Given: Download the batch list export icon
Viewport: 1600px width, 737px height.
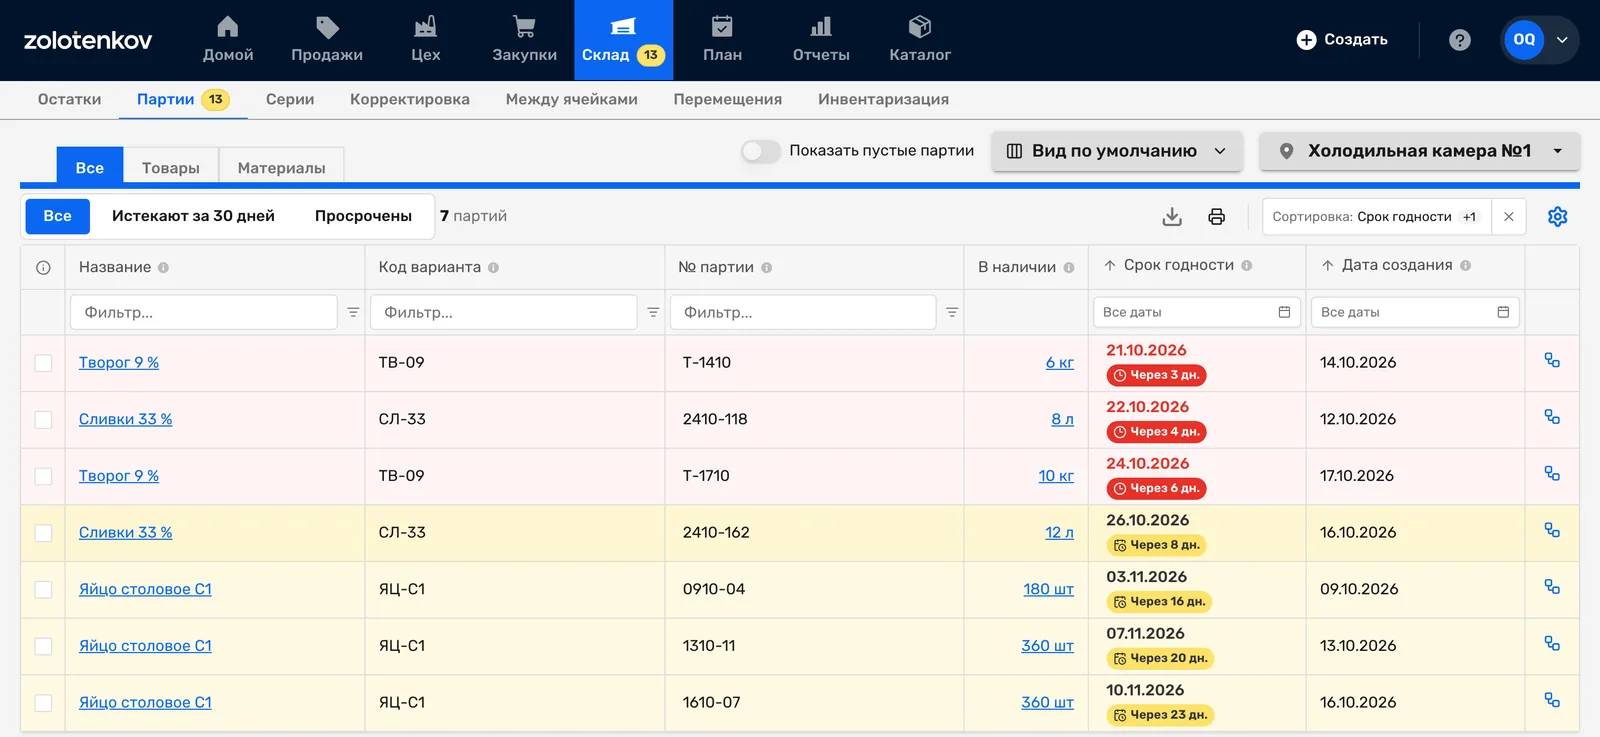Looking at the screenshot, I should (1173, 217).
